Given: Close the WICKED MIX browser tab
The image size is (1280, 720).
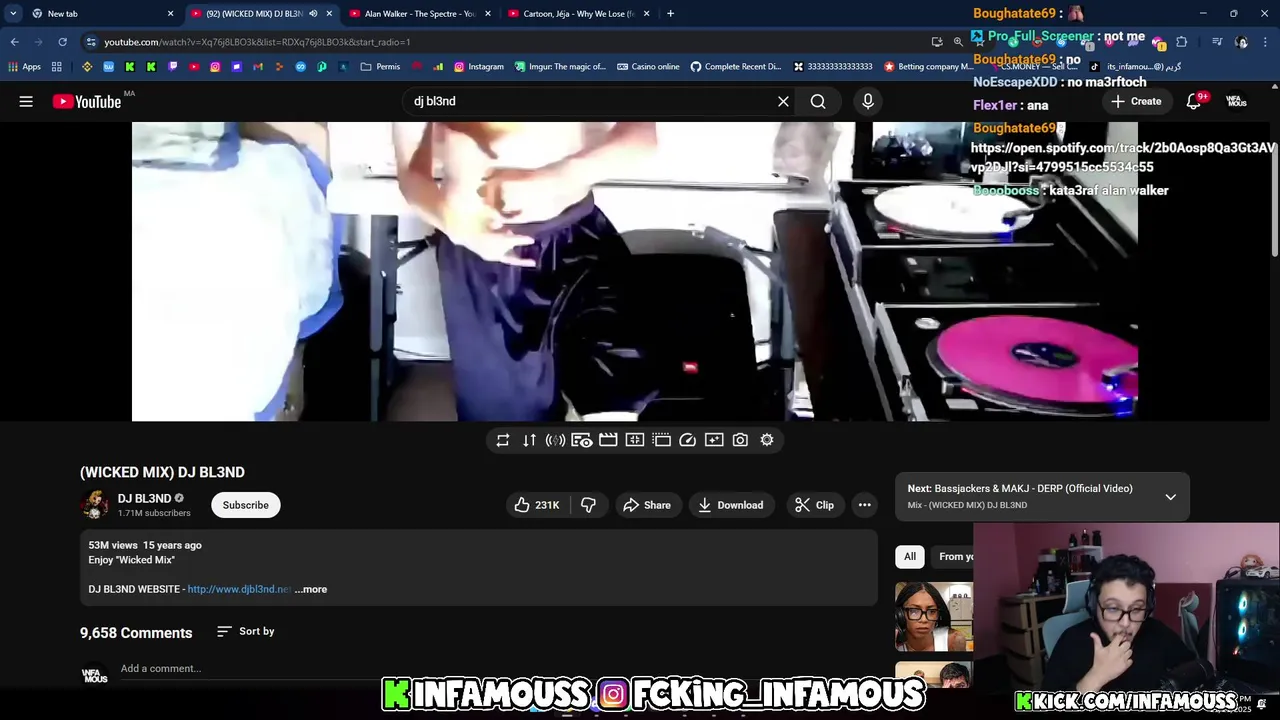Looking at the screenshot, I should click(x=329, y=14).
